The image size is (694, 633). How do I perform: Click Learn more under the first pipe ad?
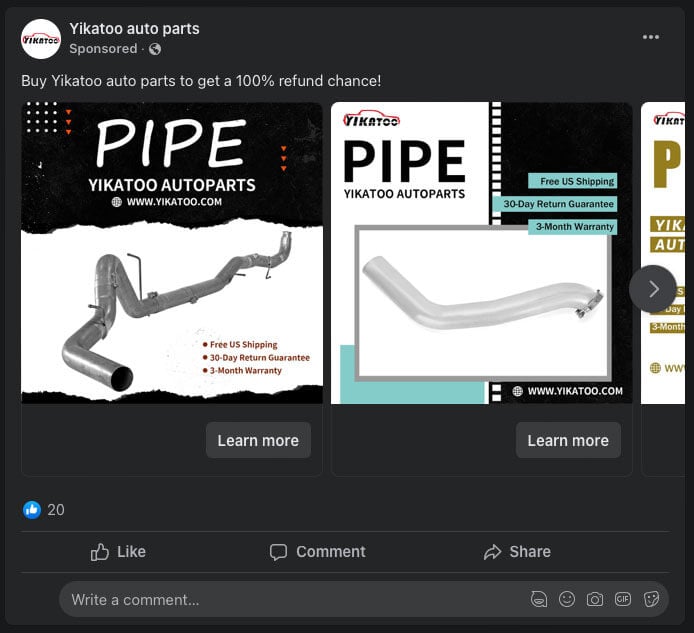click(x=258, y=440)
